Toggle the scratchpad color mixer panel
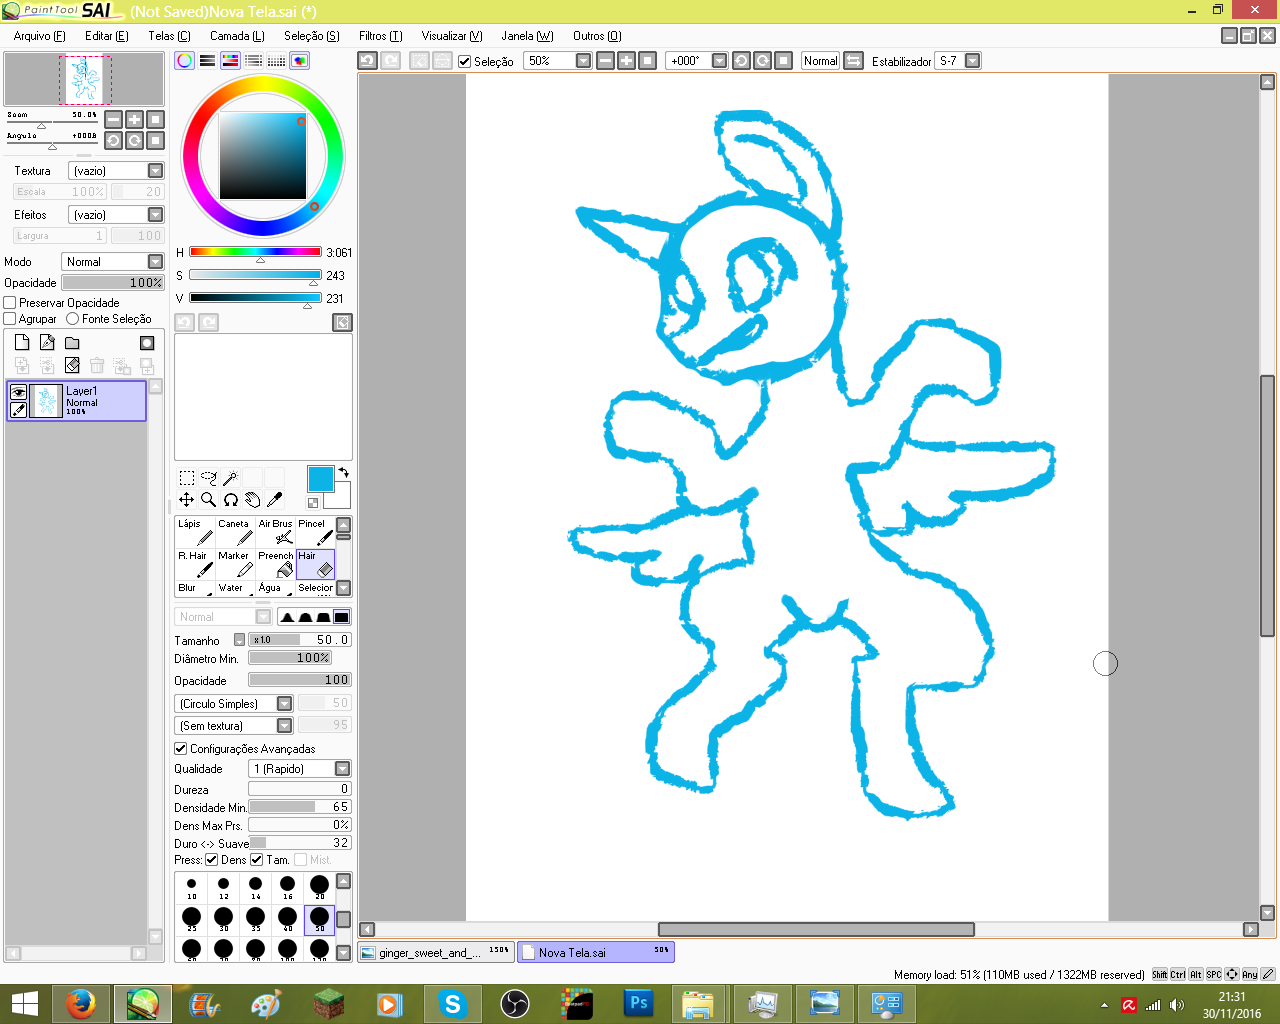1280x1024 pixels. 299,60
